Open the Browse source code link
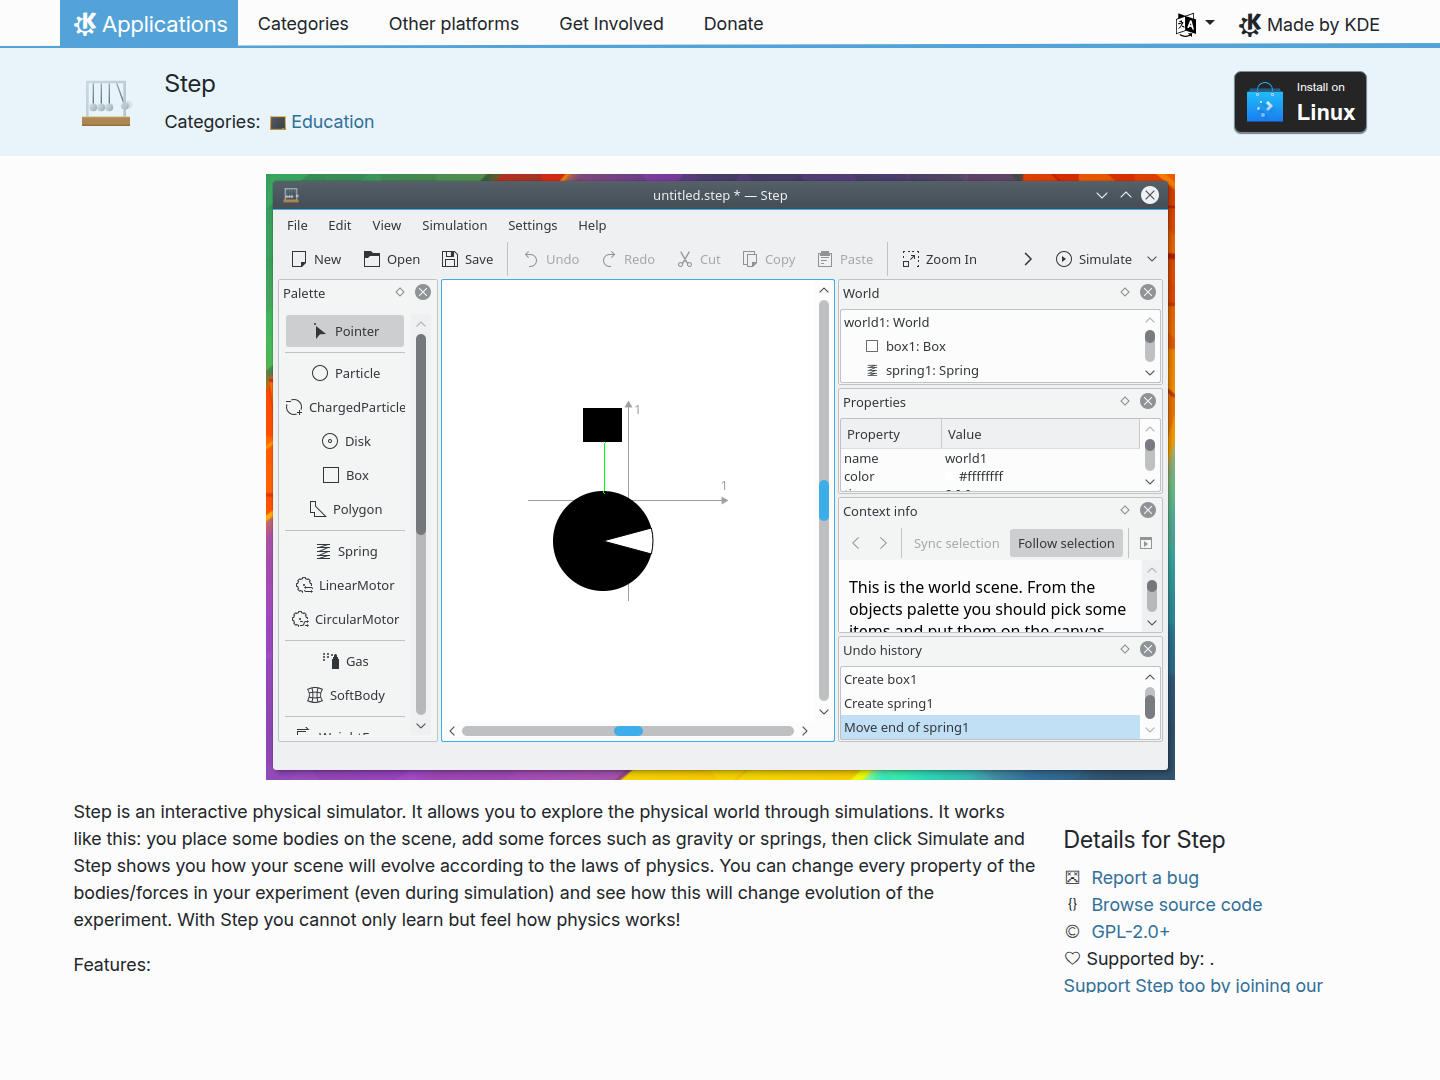The height and width of the screenshot is (1080, 1440). pyautogui.click(x=1177, y=905)
